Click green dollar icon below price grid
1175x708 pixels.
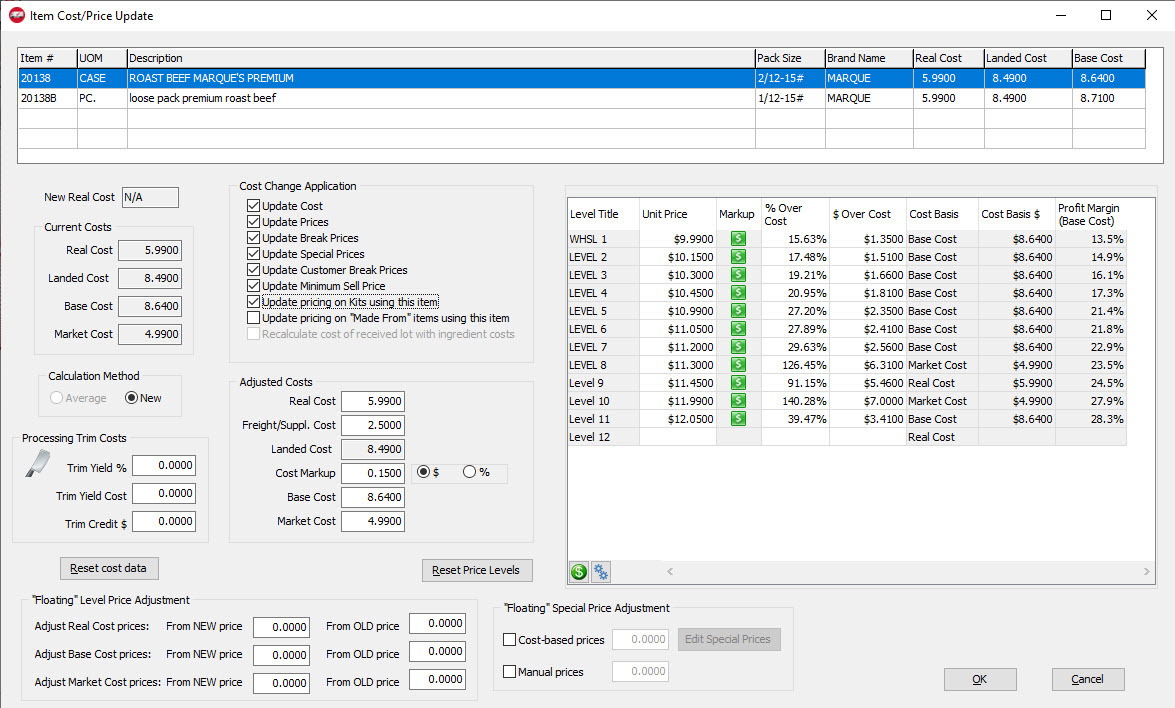coord(579,572)
